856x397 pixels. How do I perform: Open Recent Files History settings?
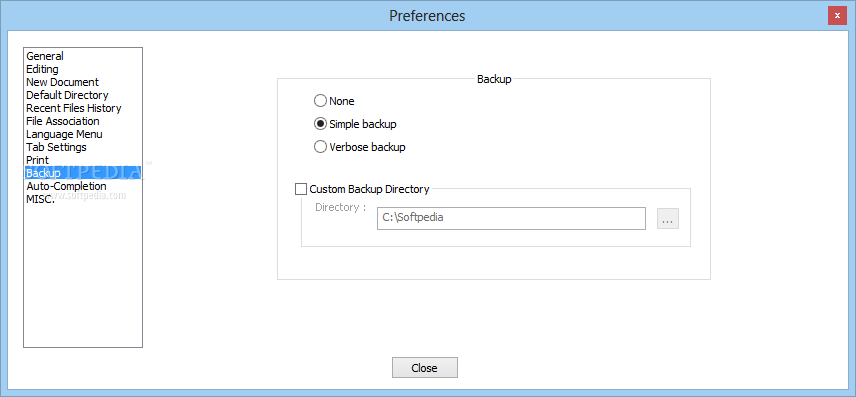tap(83, 108)
